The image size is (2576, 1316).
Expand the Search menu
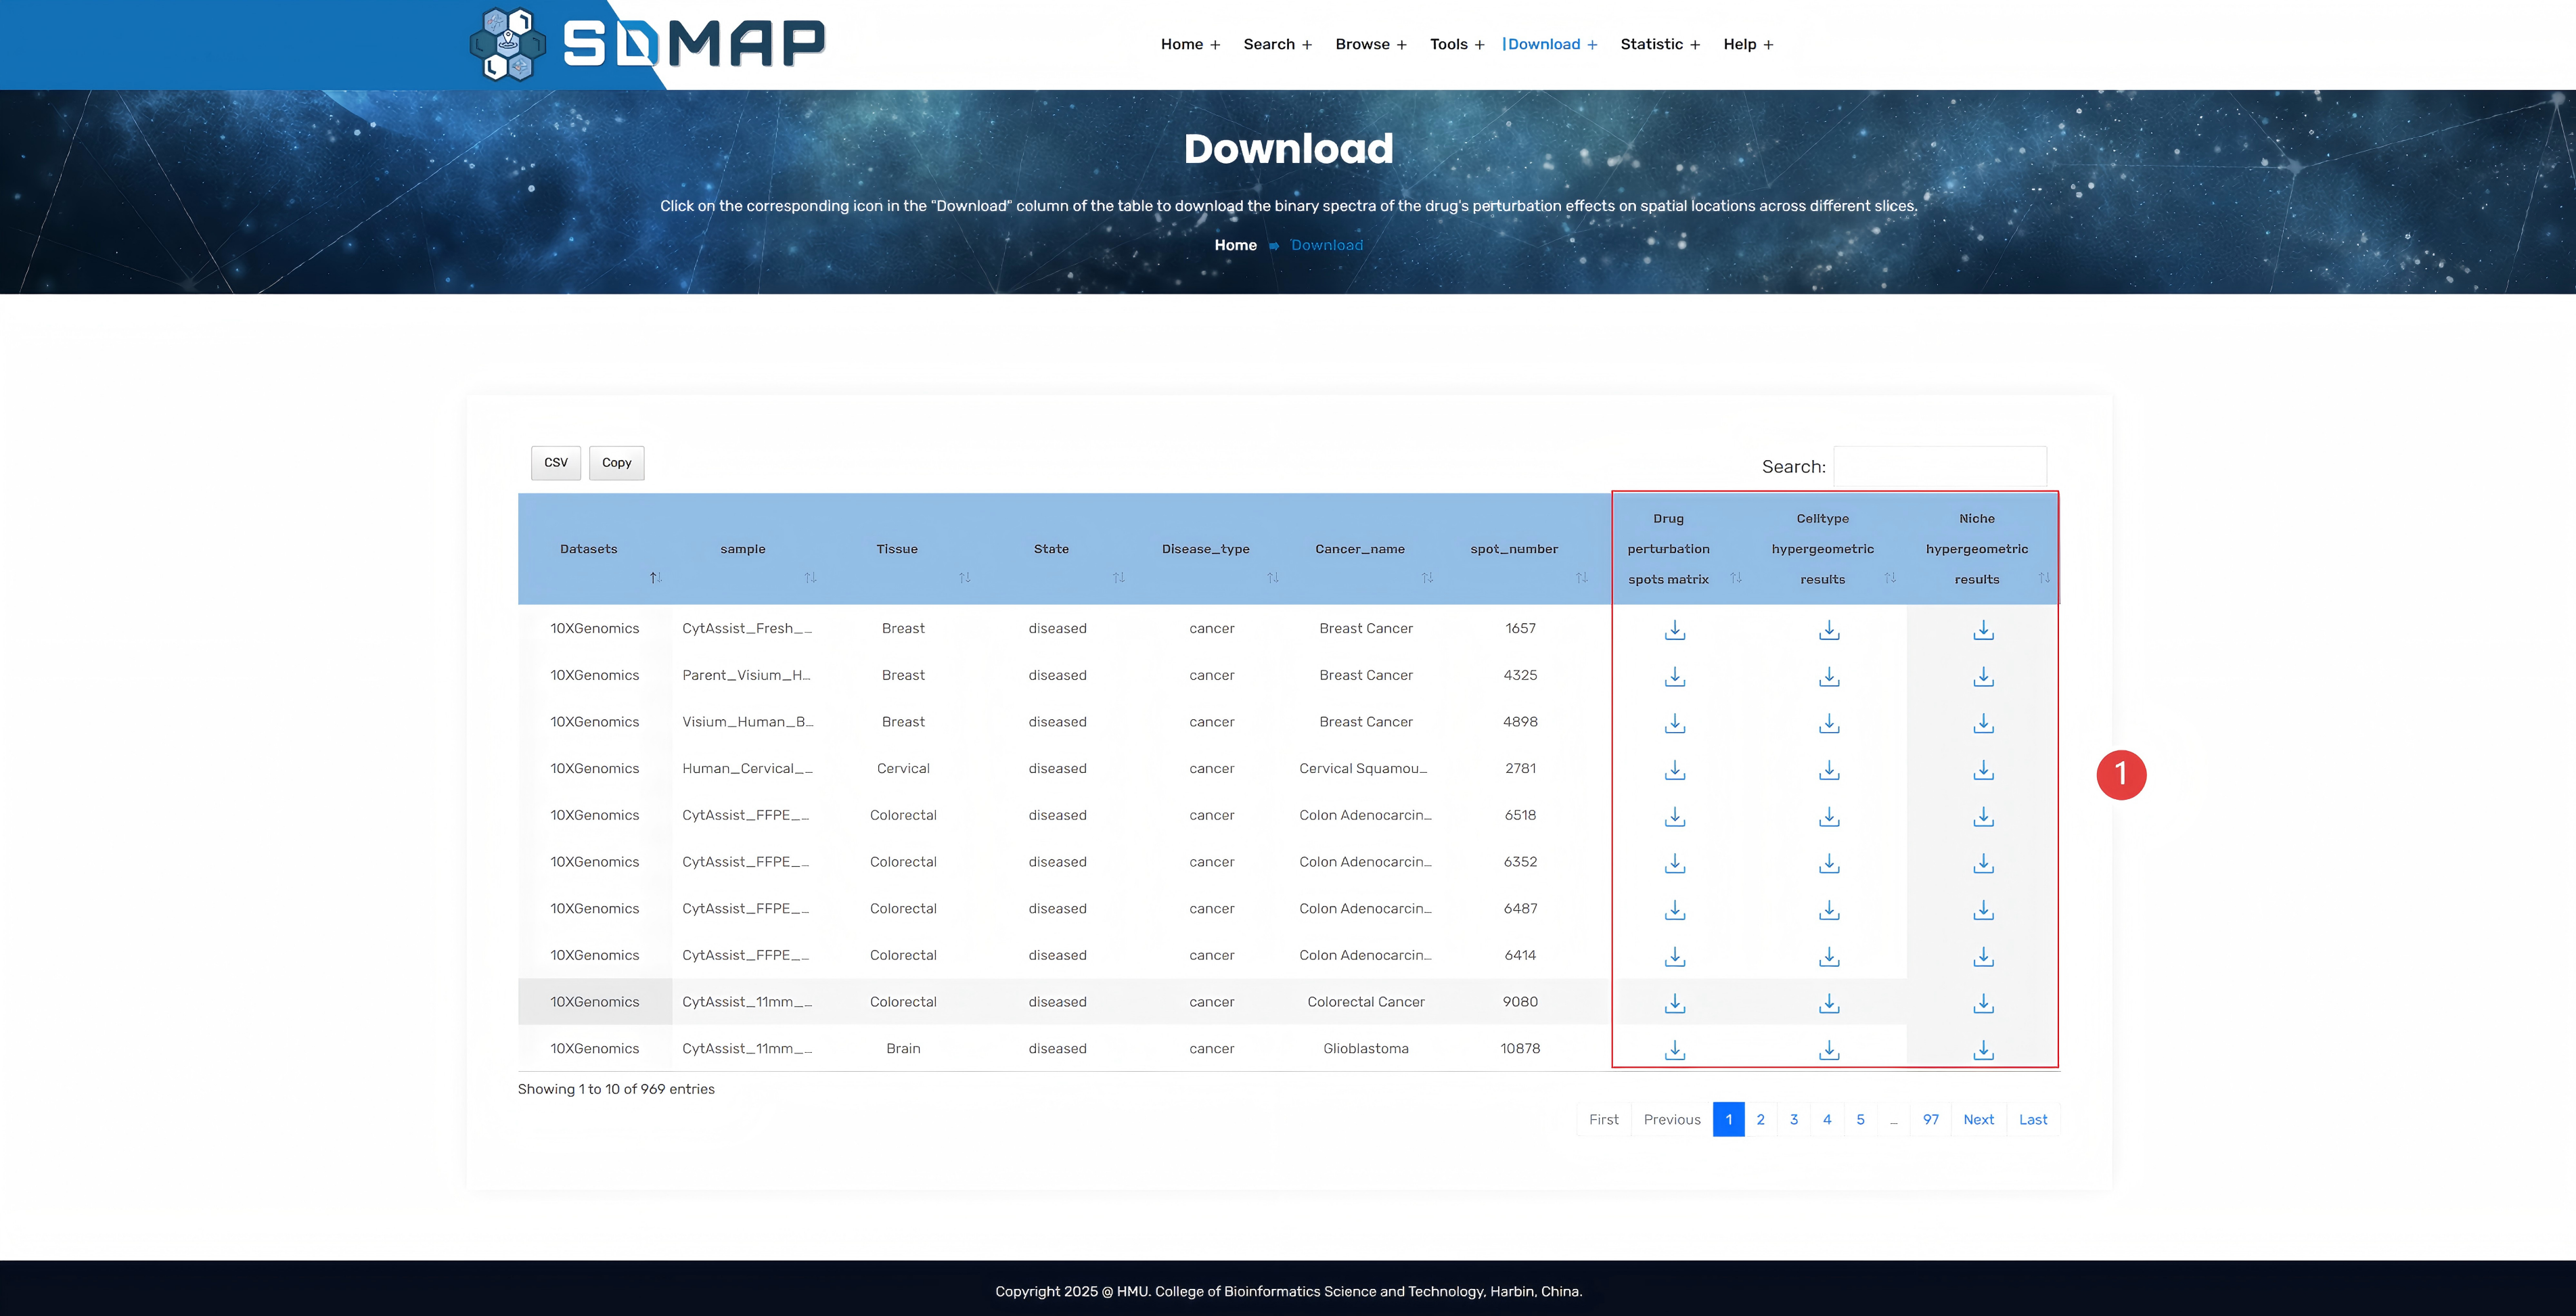1277,44
